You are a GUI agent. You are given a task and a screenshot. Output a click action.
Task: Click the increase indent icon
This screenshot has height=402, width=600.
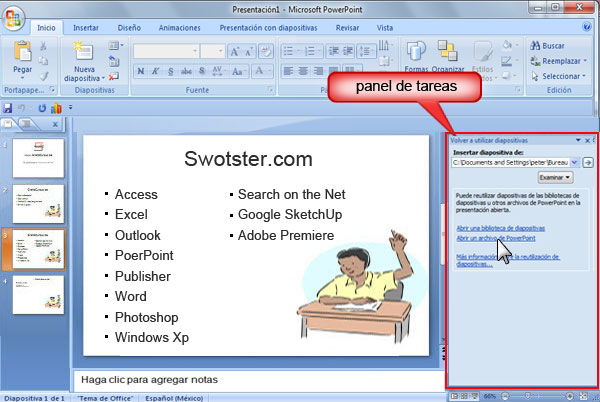(348, 51)
